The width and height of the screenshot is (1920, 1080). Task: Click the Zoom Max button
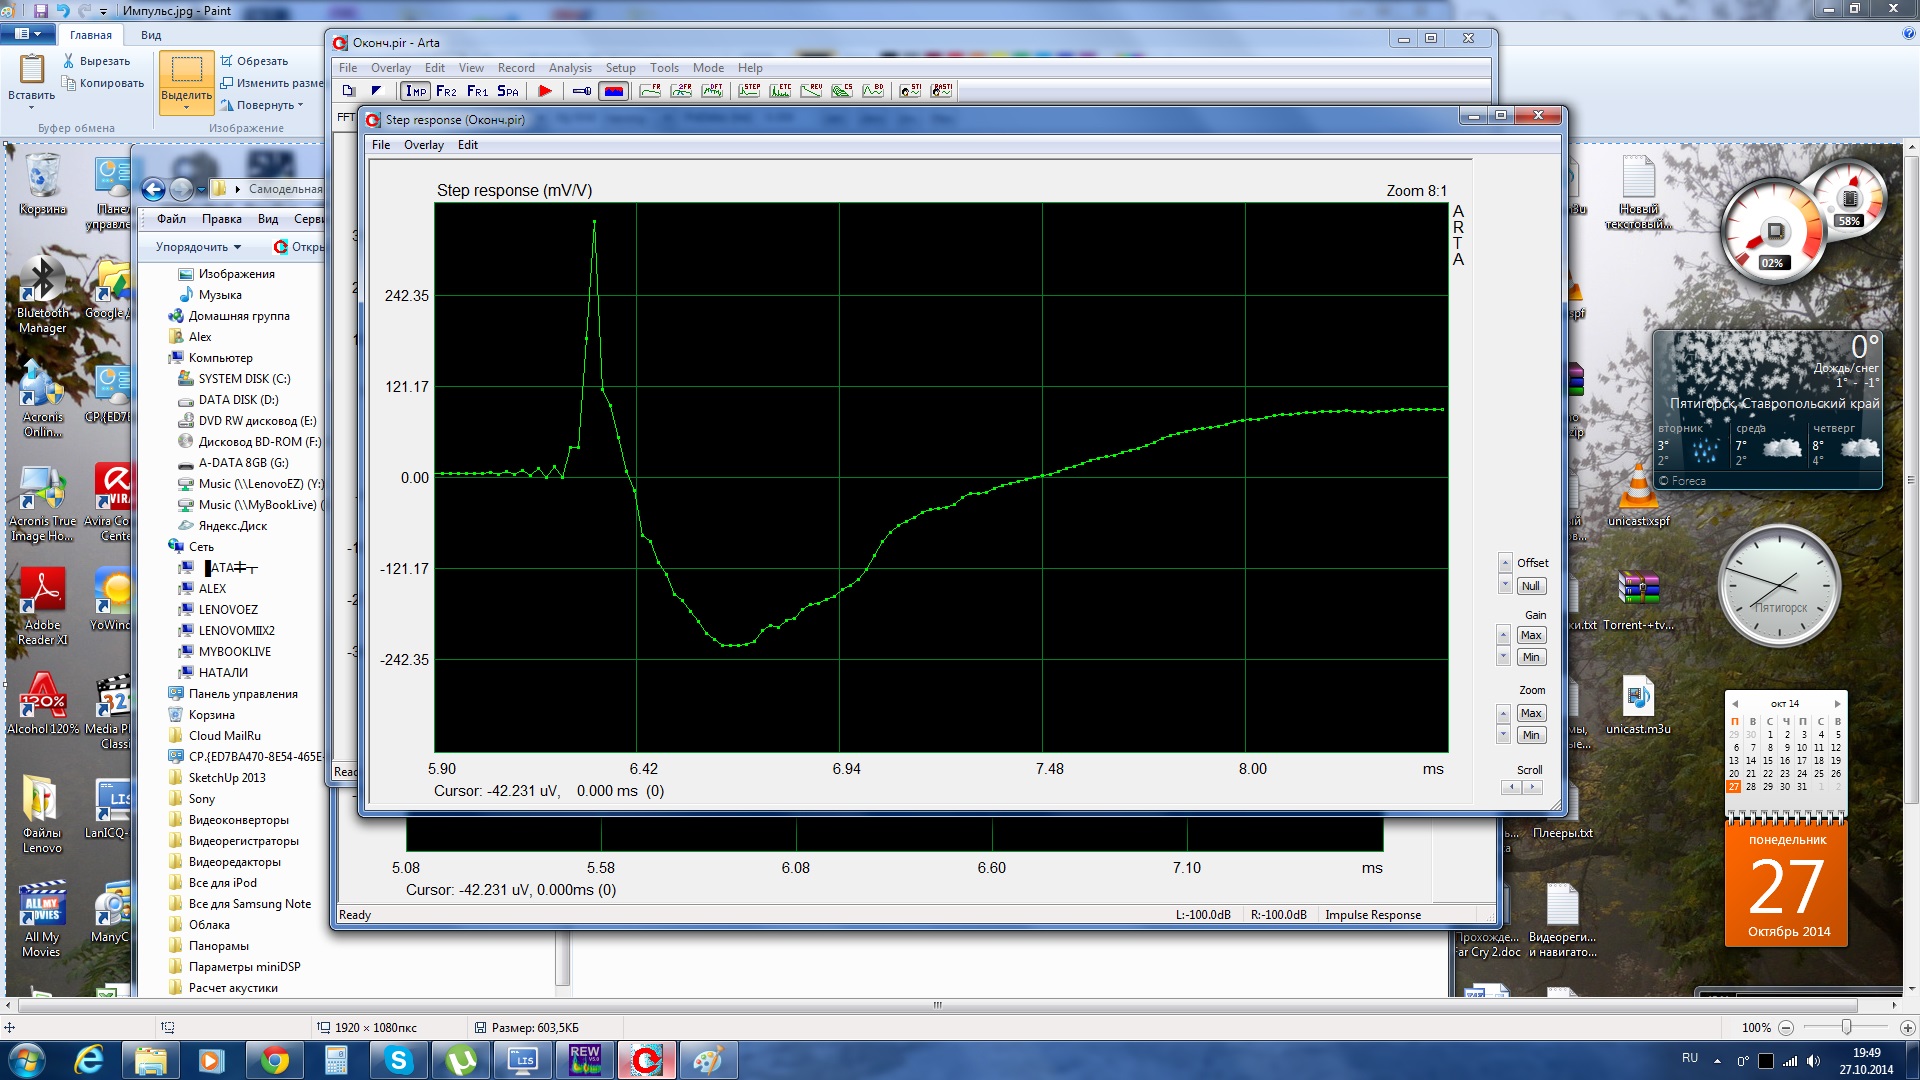pyautogui.click(x=1531, y=713)
